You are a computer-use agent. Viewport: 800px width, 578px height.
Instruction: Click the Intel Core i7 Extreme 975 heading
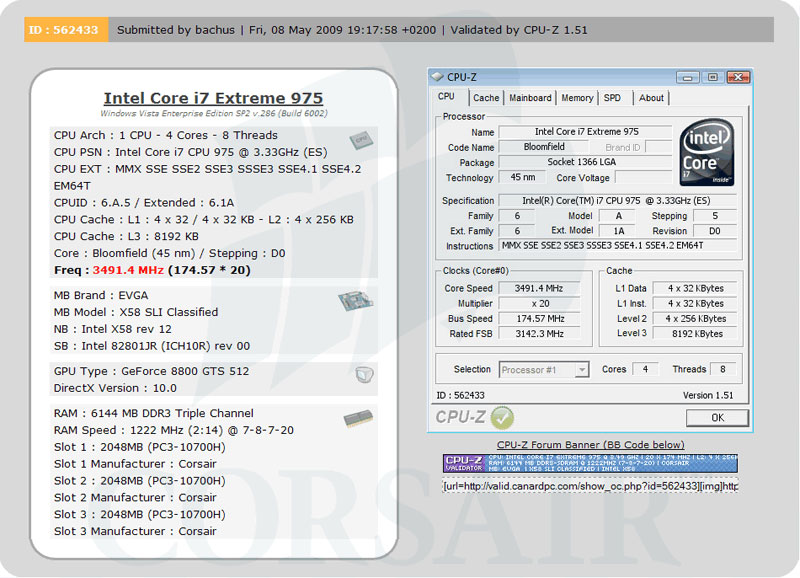point(213,98)
